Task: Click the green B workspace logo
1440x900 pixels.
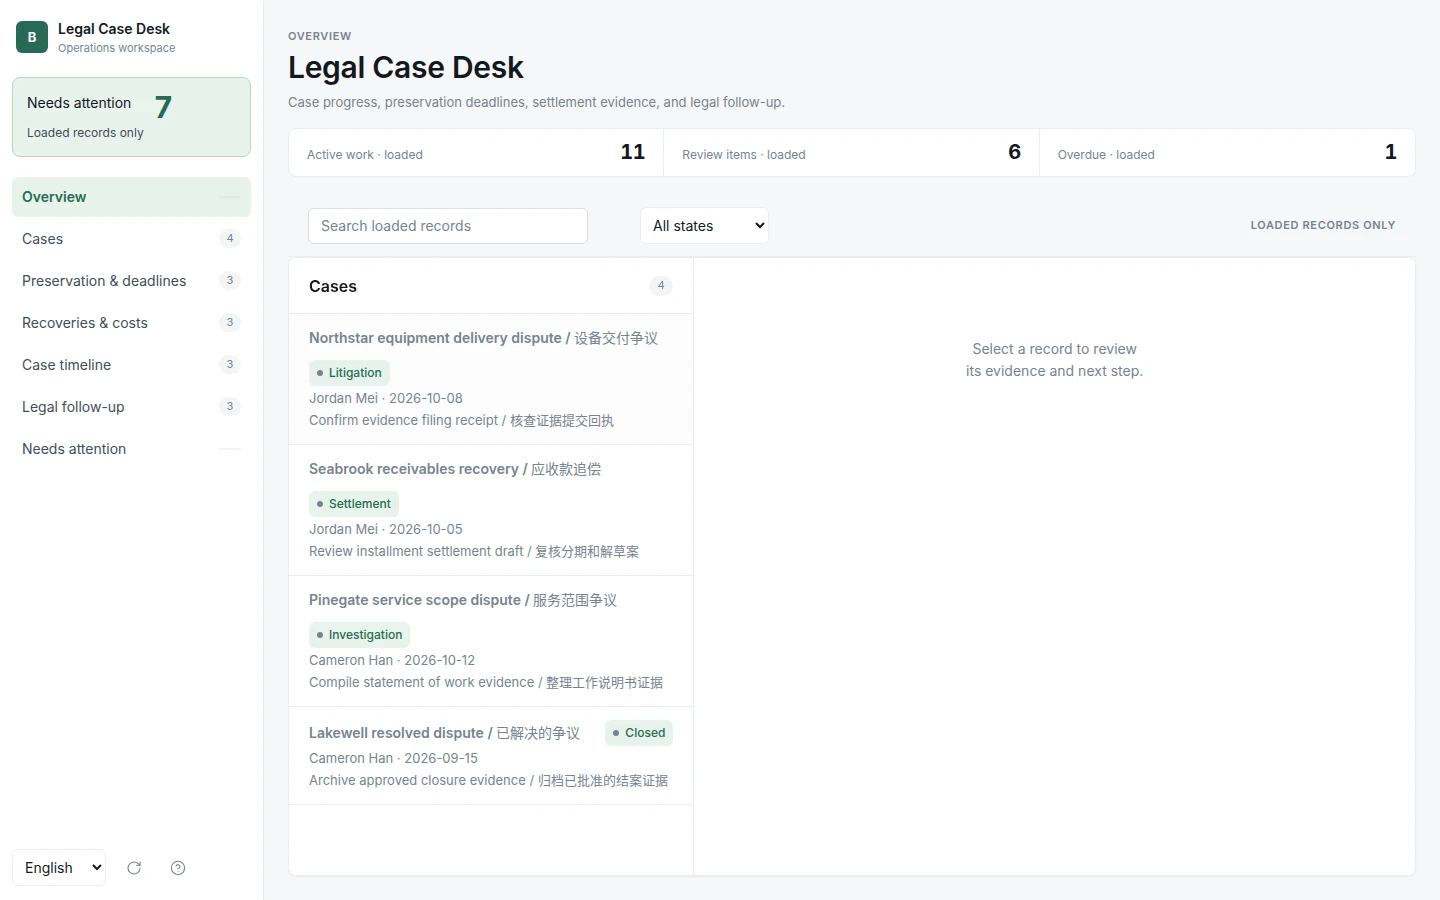Action: (32, 37)
